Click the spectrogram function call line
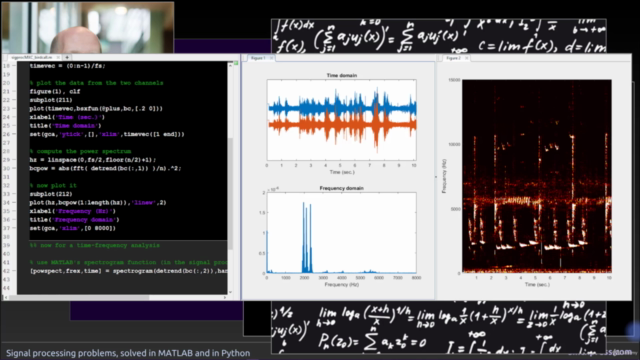The height and width of the screenshot is (360, 640). 128,271
